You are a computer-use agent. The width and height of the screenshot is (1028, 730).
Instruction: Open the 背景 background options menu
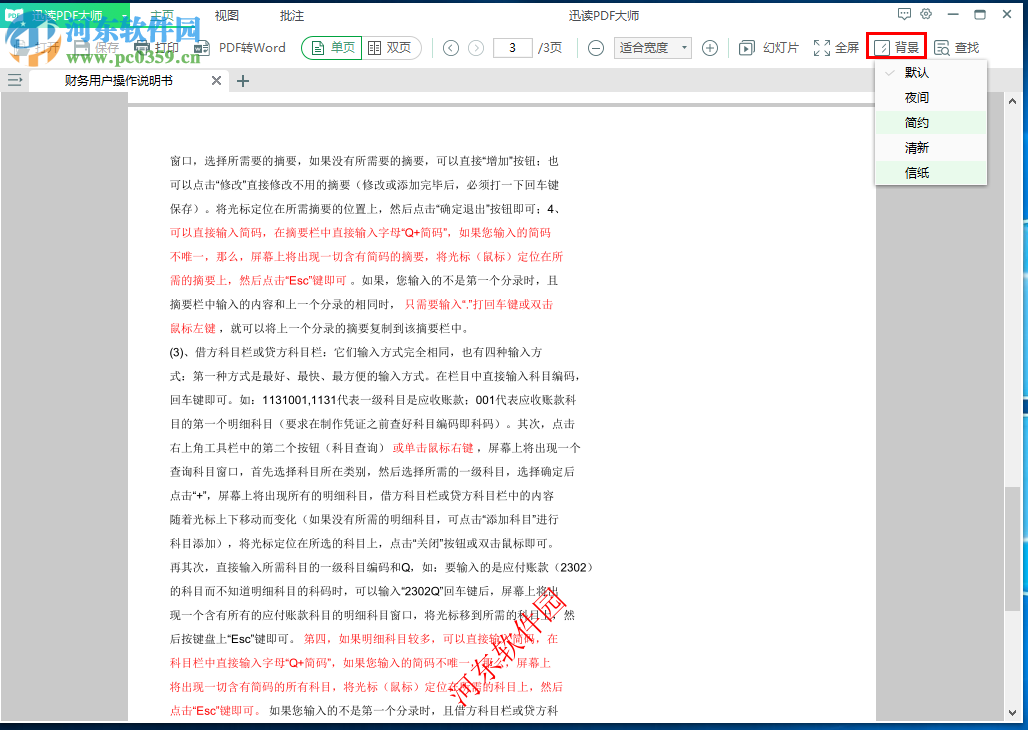coord(897,47)
